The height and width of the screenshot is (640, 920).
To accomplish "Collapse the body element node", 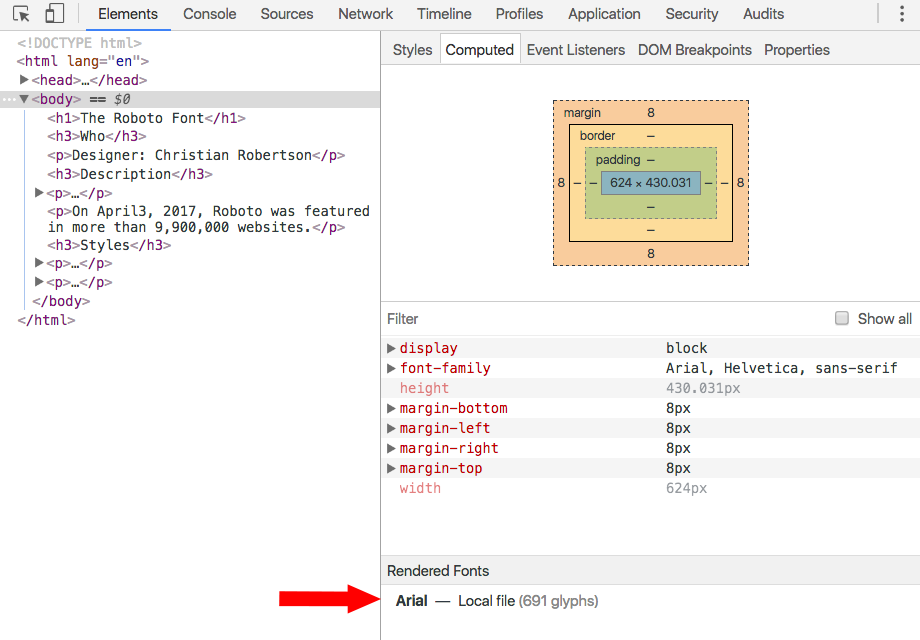I will coord(24,99).
